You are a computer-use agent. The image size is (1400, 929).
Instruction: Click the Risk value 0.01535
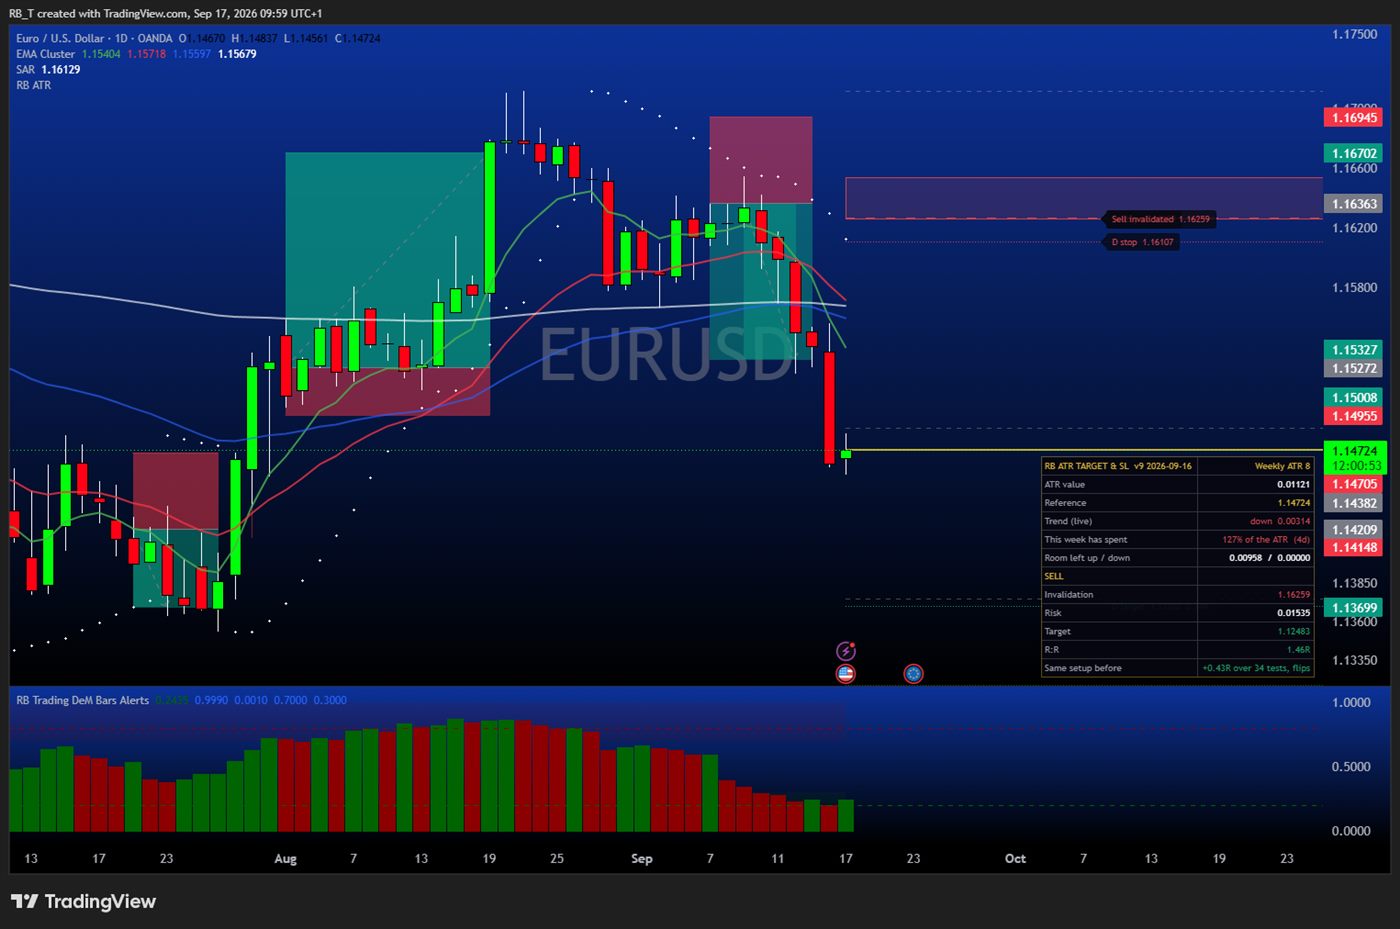click(1293, 613)
